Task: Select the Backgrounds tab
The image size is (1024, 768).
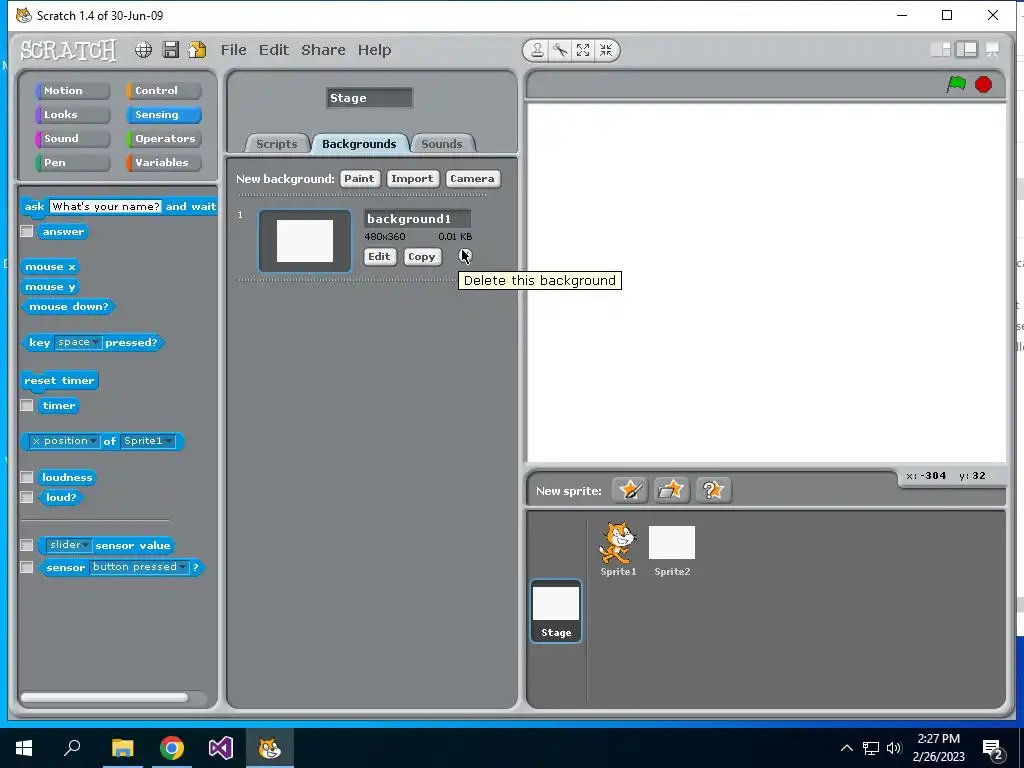Action: pos(359,144)
